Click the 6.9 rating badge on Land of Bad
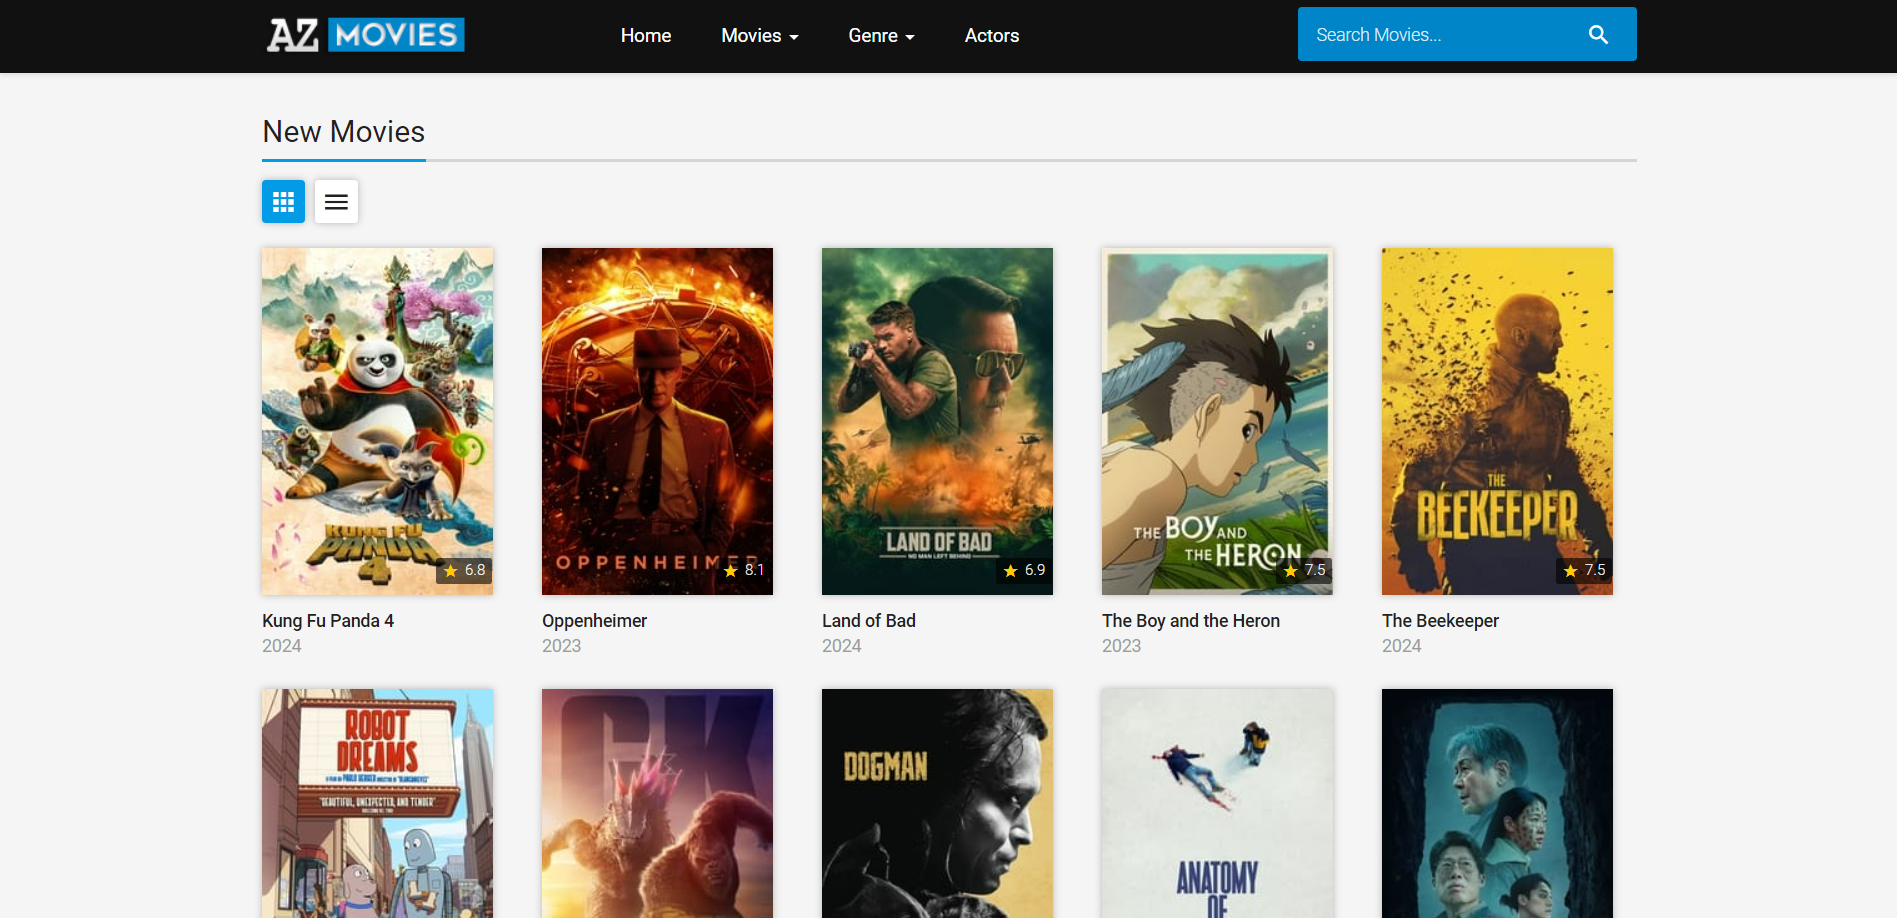This screenshot has width=1897, height=918. click(1024, 570)
